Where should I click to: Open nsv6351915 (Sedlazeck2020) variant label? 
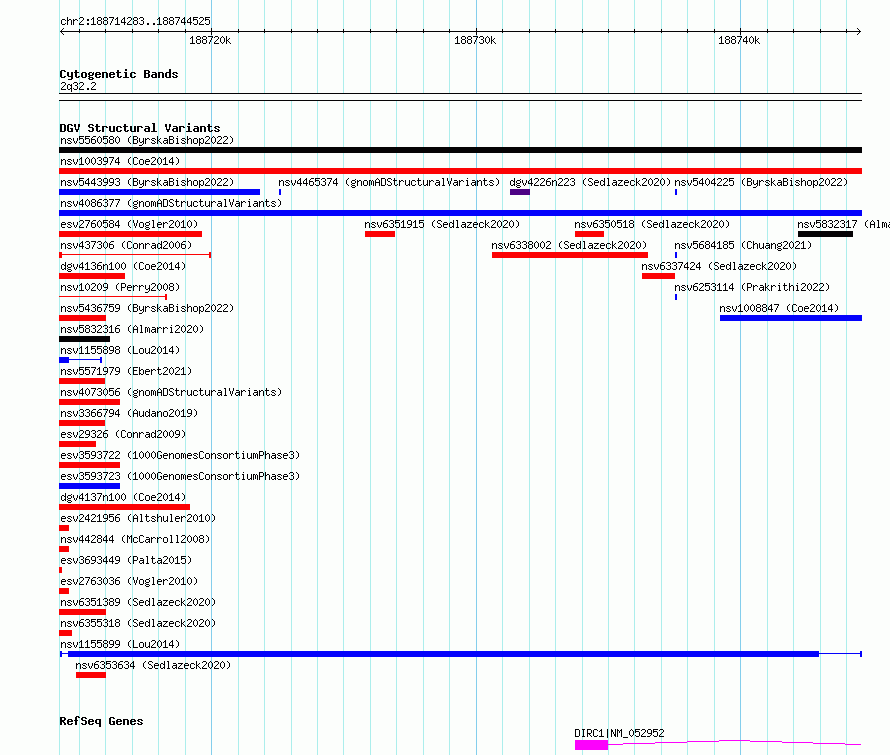pos(442,224)
